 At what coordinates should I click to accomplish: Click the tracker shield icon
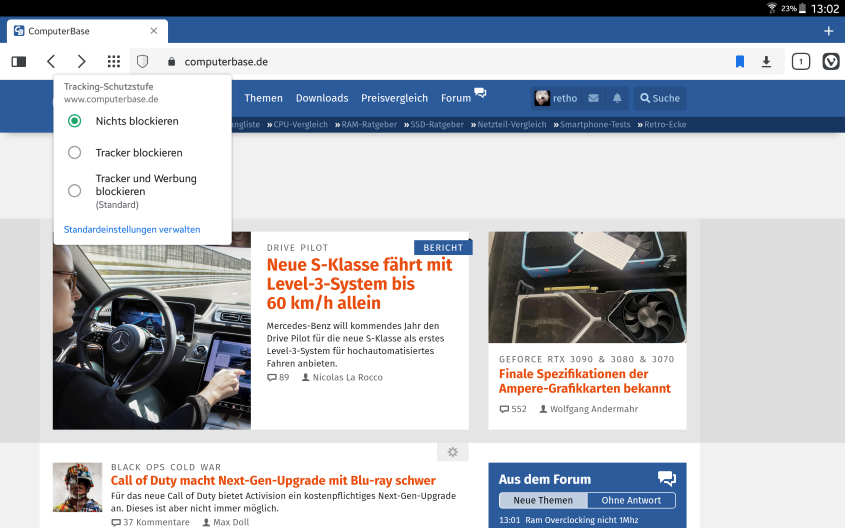(x=142, y=61)
